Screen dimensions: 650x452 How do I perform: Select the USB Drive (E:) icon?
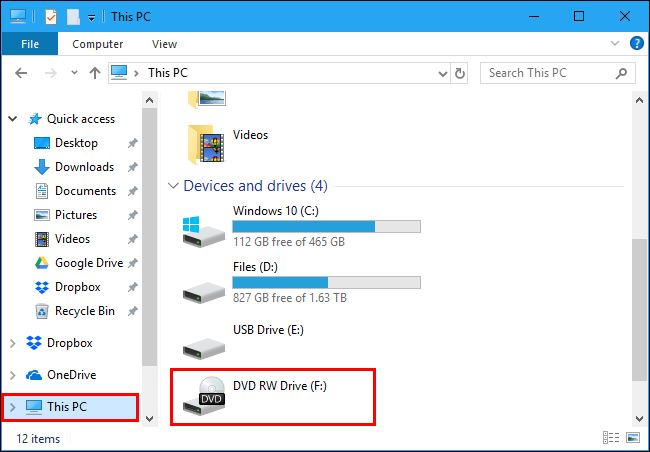click(204, 349)
